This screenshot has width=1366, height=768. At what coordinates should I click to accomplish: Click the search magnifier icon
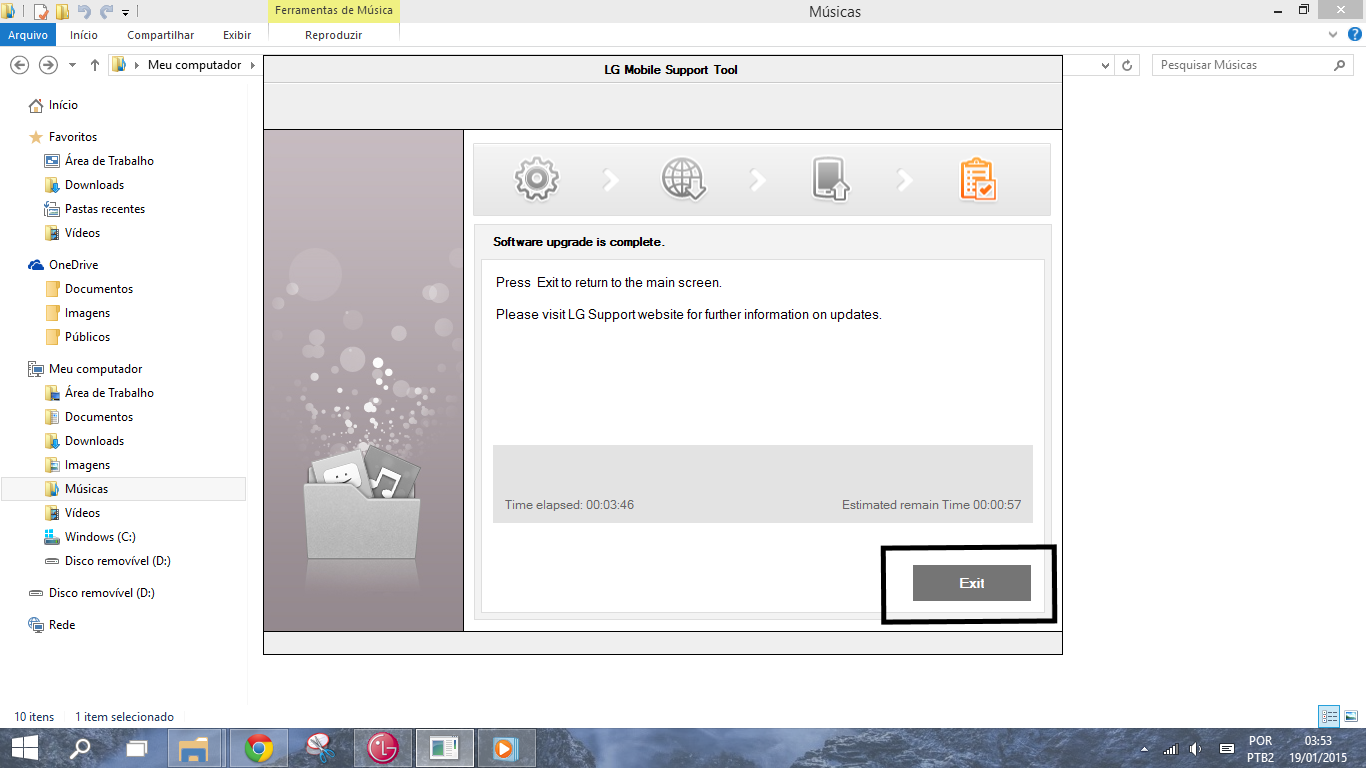[1340, 65]
